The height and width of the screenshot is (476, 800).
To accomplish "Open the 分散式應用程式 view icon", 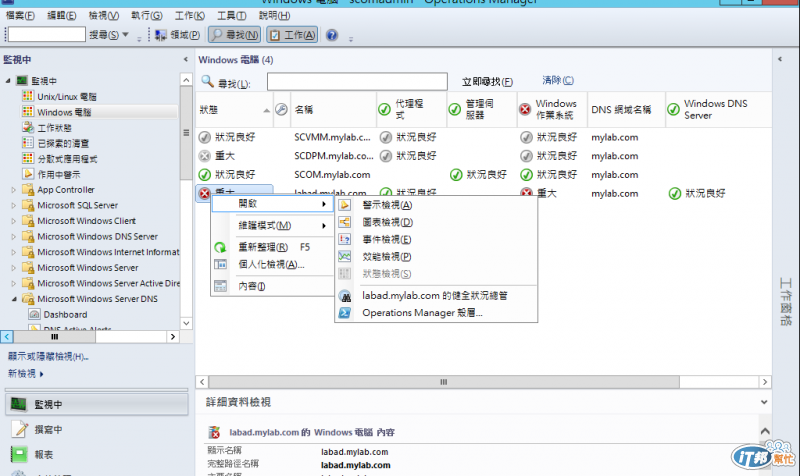I will [28, 159].
